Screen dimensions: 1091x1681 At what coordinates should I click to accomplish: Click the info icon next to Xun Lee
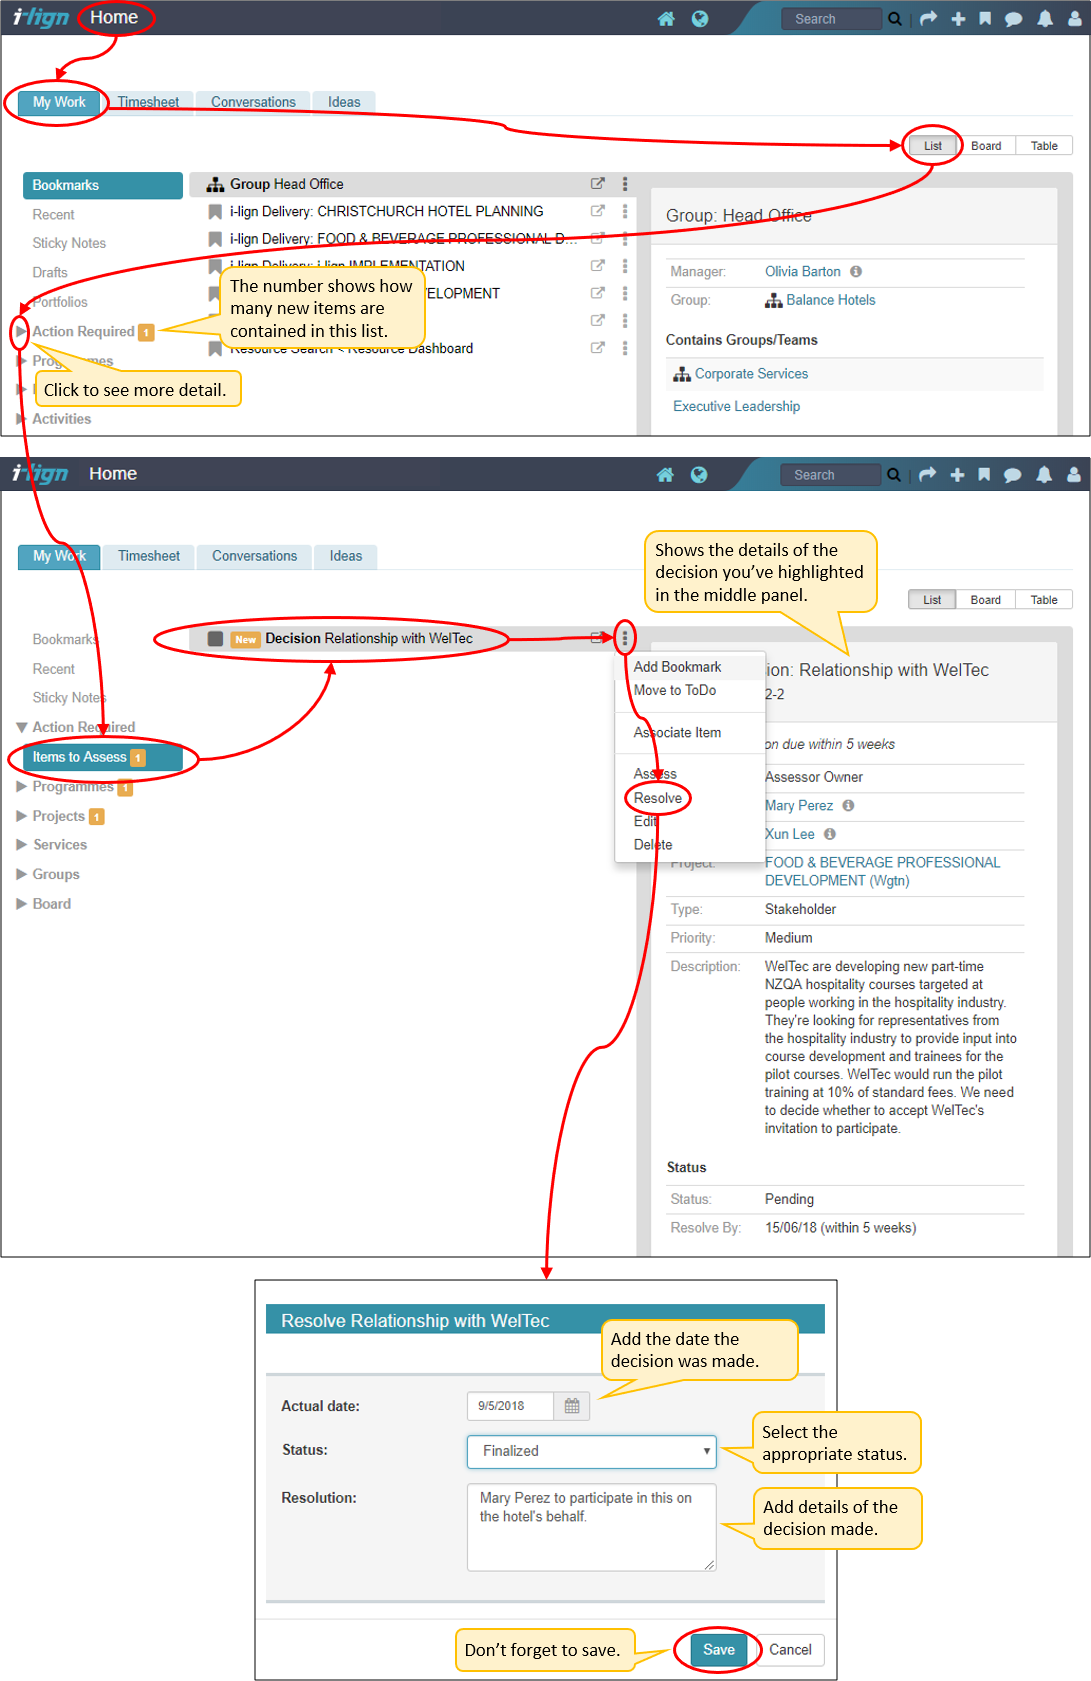tap(830, 834)
